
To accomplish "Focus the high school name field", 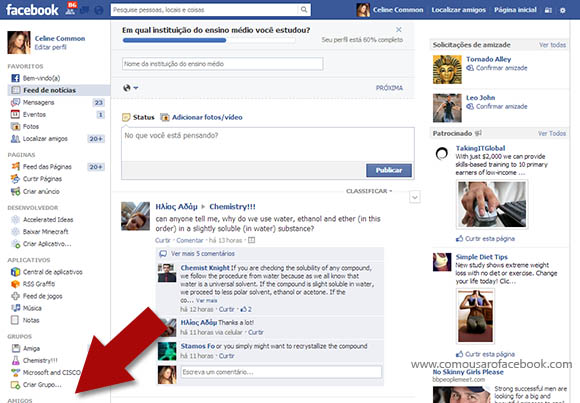I will click(x=222, y=64).
